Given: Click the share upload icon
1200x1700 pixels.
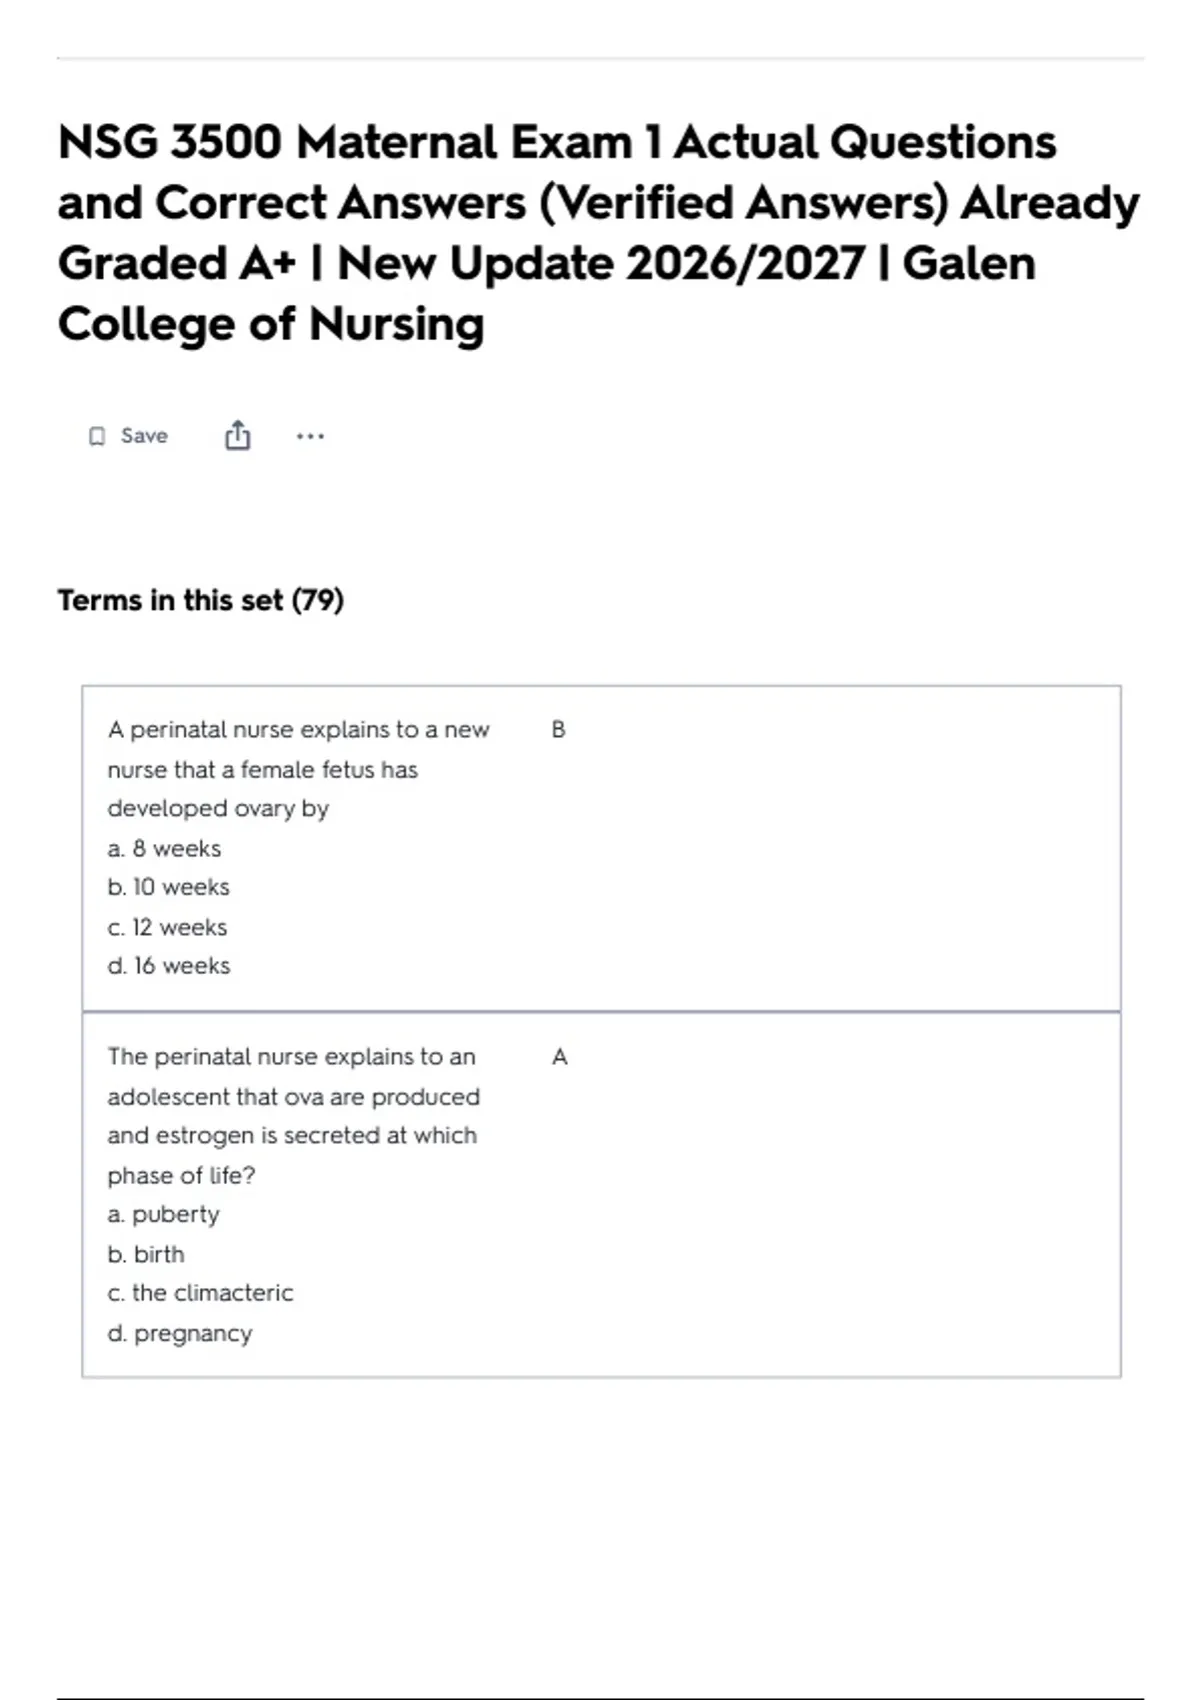Looking at the screenshot, I should point(237,435).
